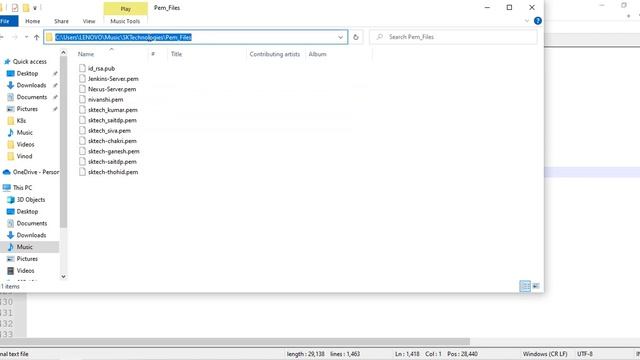Click navigation pane scroll up arrow
The height and width of the screenshot is (360, 640).
[x=63, y=52]
